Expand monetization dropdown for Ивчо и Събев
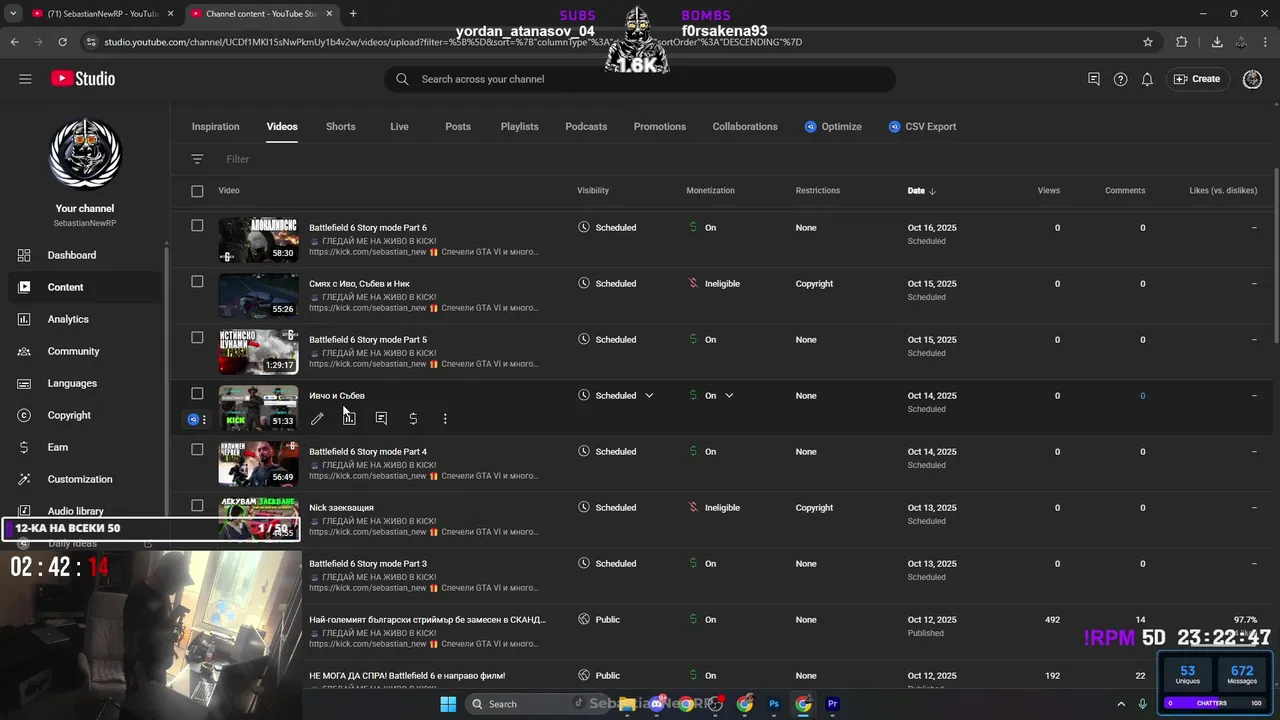 729,395
